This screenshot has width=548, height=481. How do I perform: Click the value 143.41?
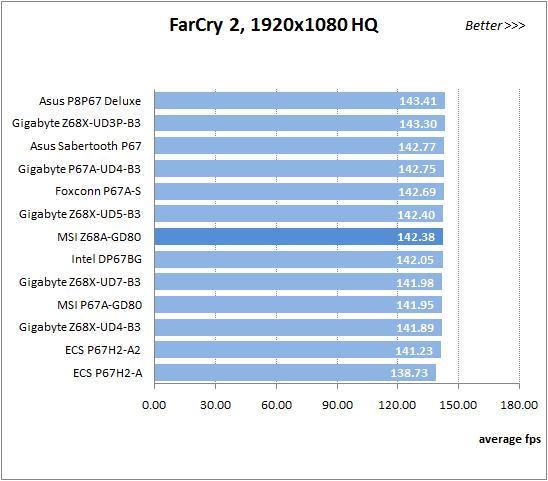[418, 101]
